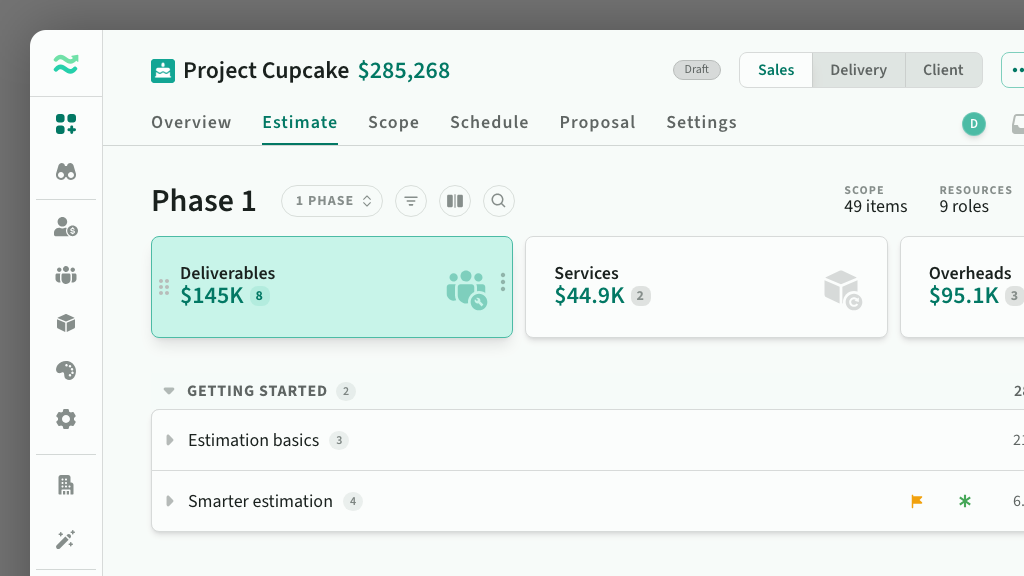Switch to Delivery view toggle
1024x576 pixels.
858,70
